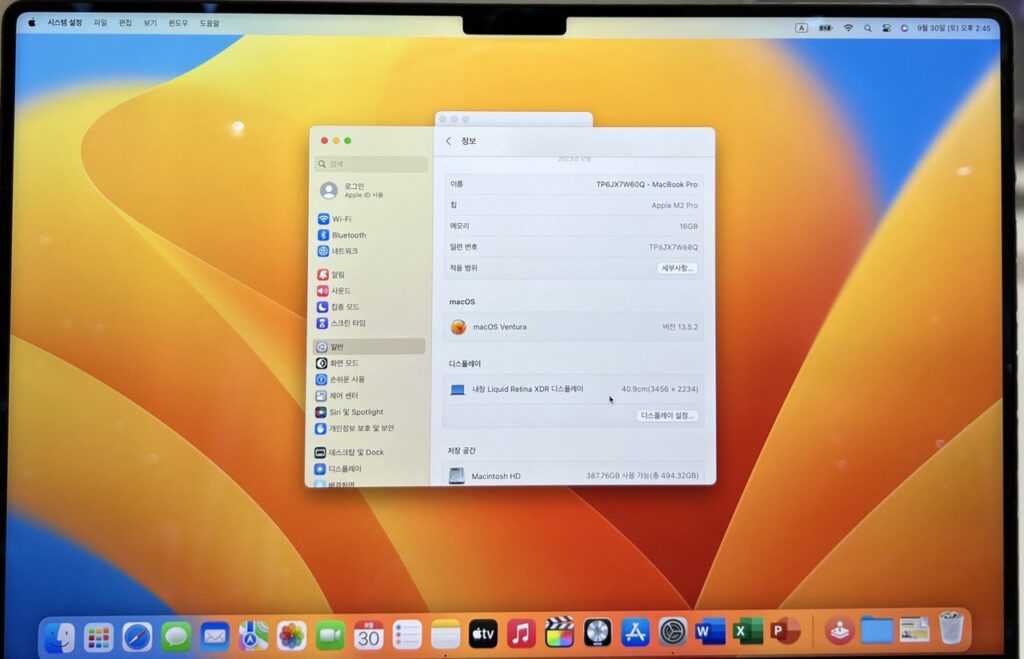Open the 시스템 설정 menu

click(65, 23)
